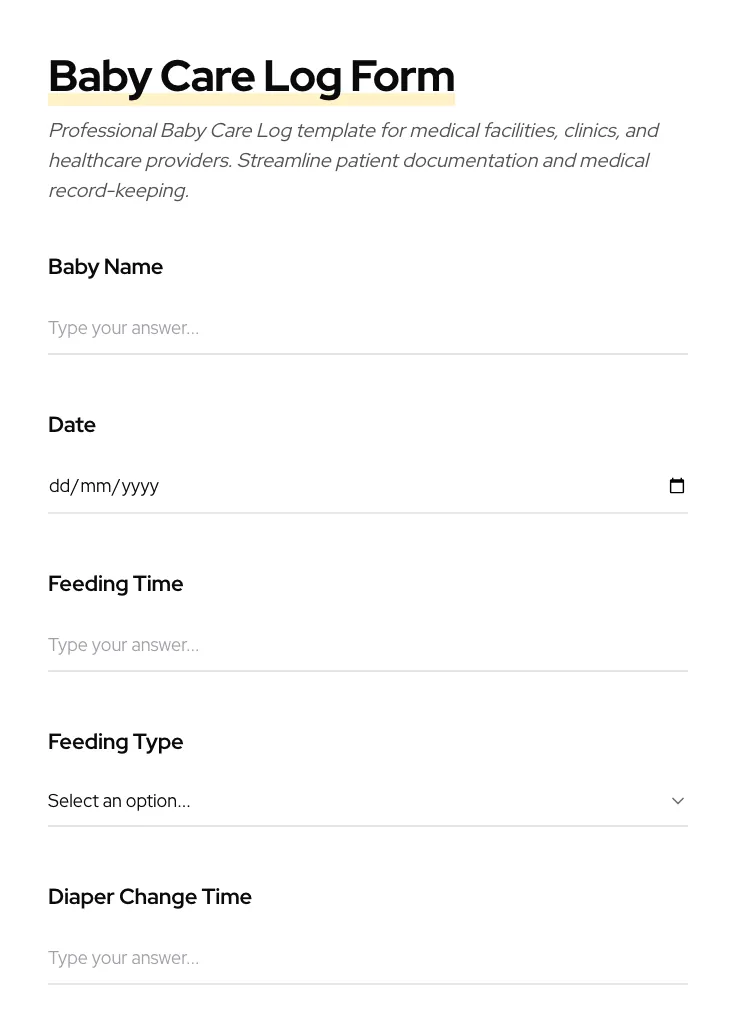This screenshot has height=1024, width=736.
Task: Click the 'Date' field label
Action: pos(71,424)
